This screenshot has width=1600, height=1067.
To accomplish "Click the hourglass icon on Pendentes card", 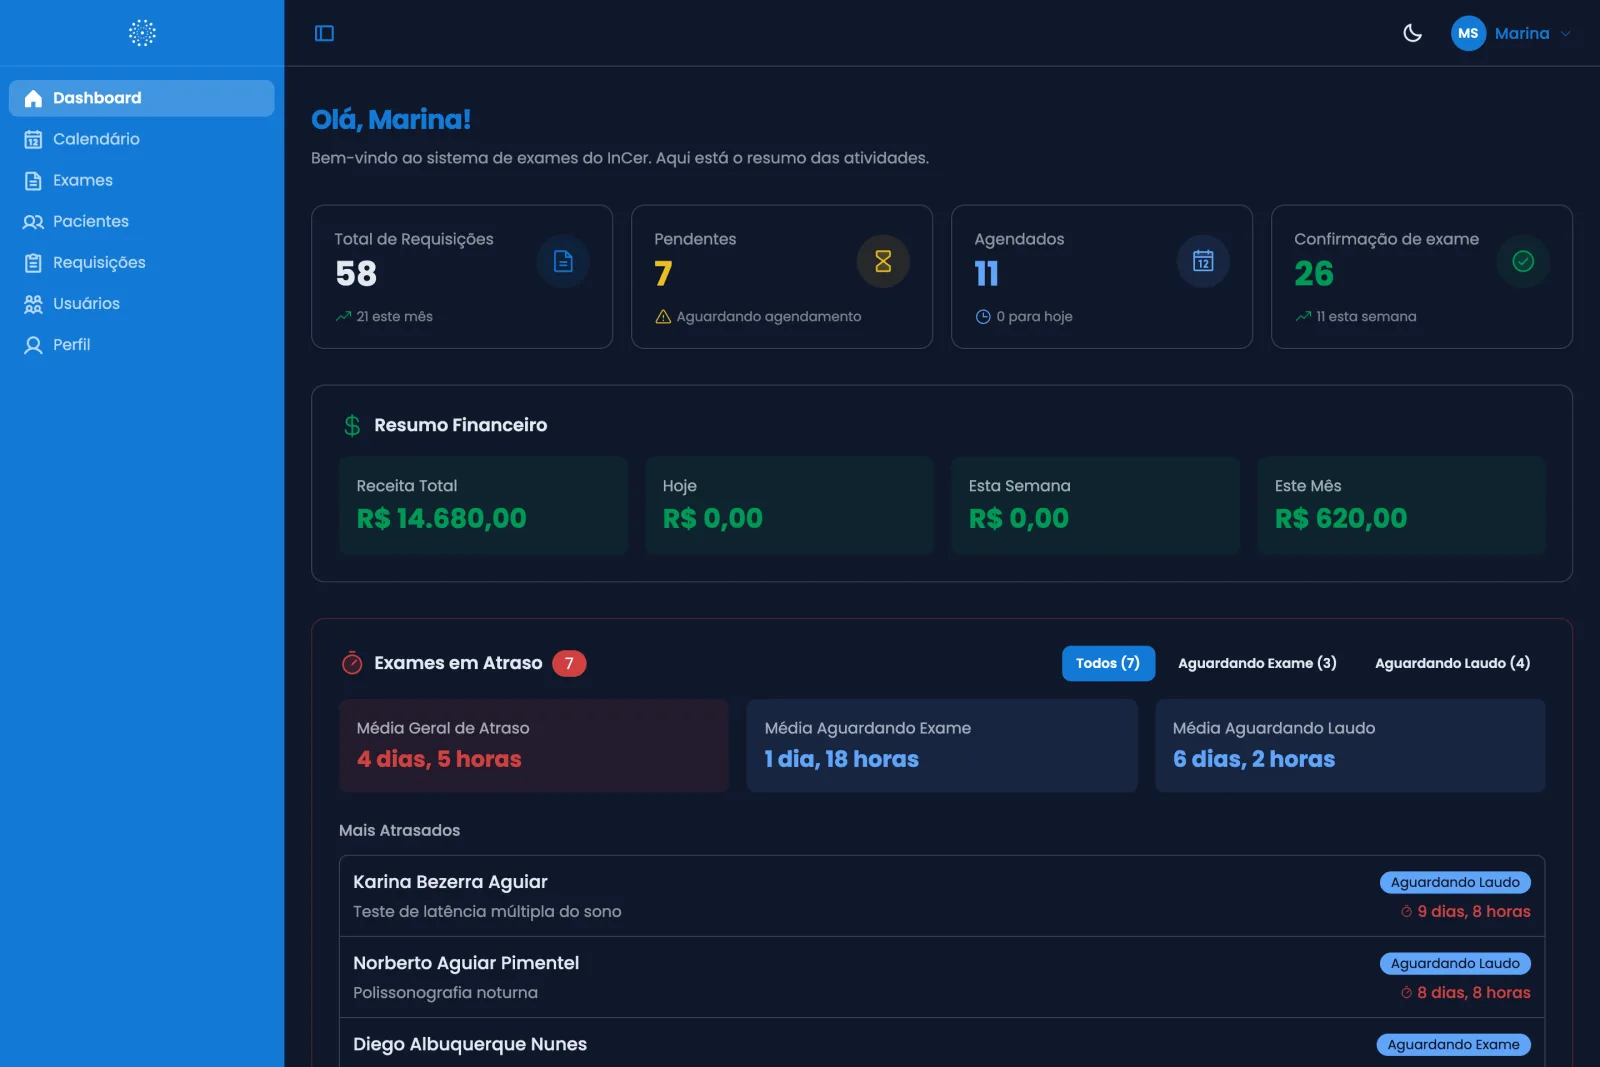I will point(883,261).
